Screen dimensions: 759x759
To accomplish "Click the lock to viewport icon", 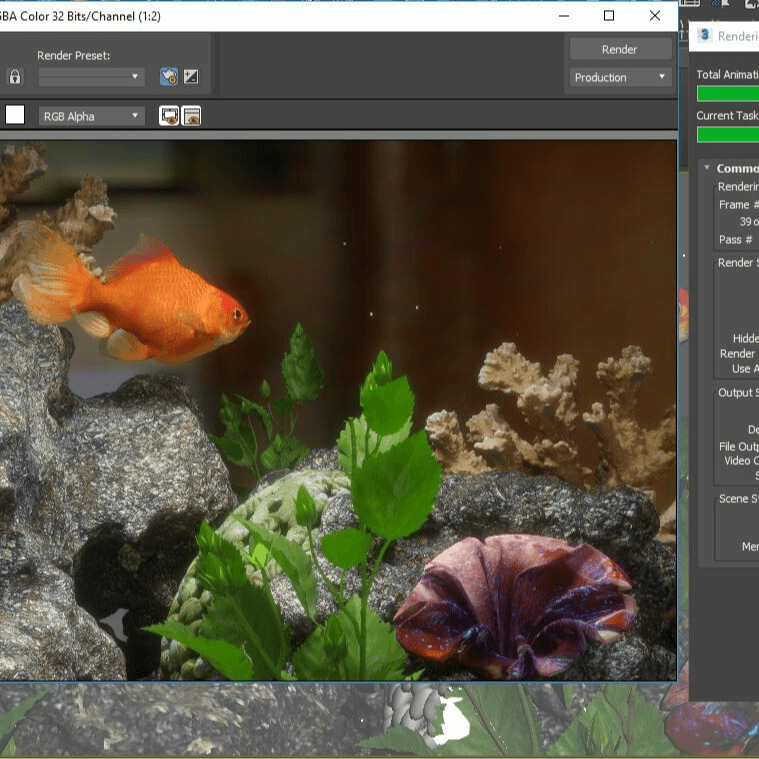I will pyautogui.click(x=15, y=77).
